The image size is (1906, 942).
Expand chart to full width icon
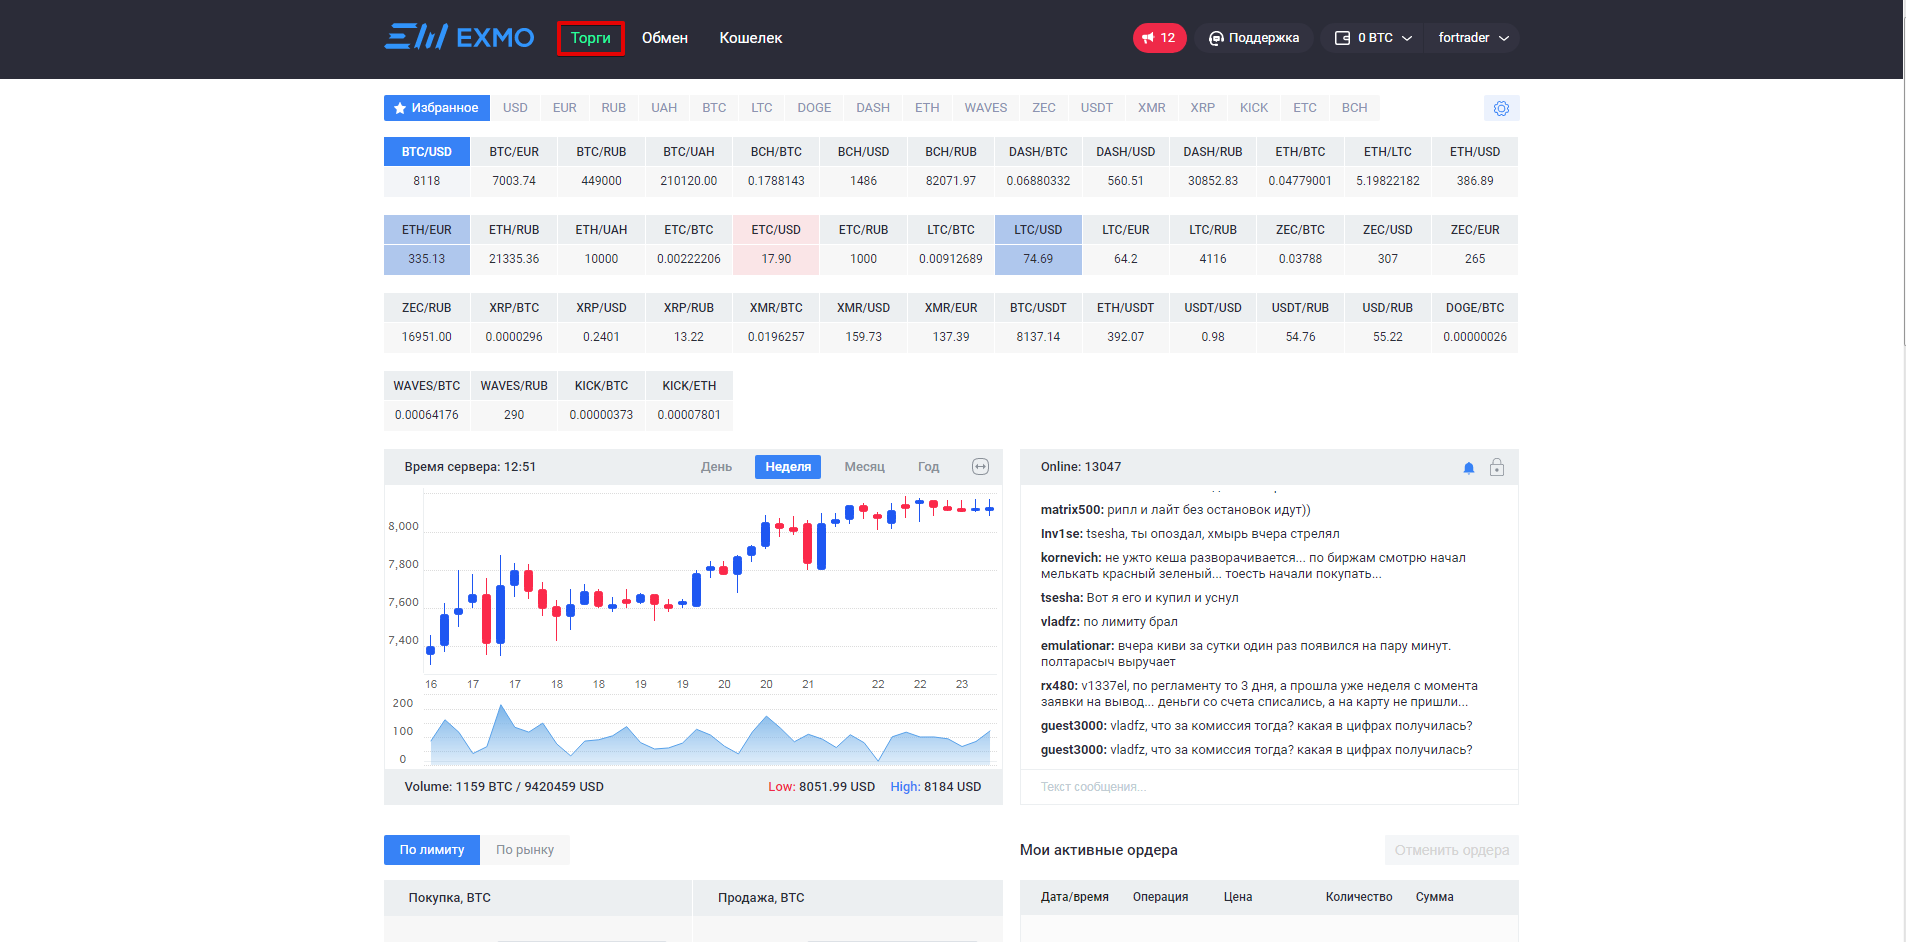(980, 467)
